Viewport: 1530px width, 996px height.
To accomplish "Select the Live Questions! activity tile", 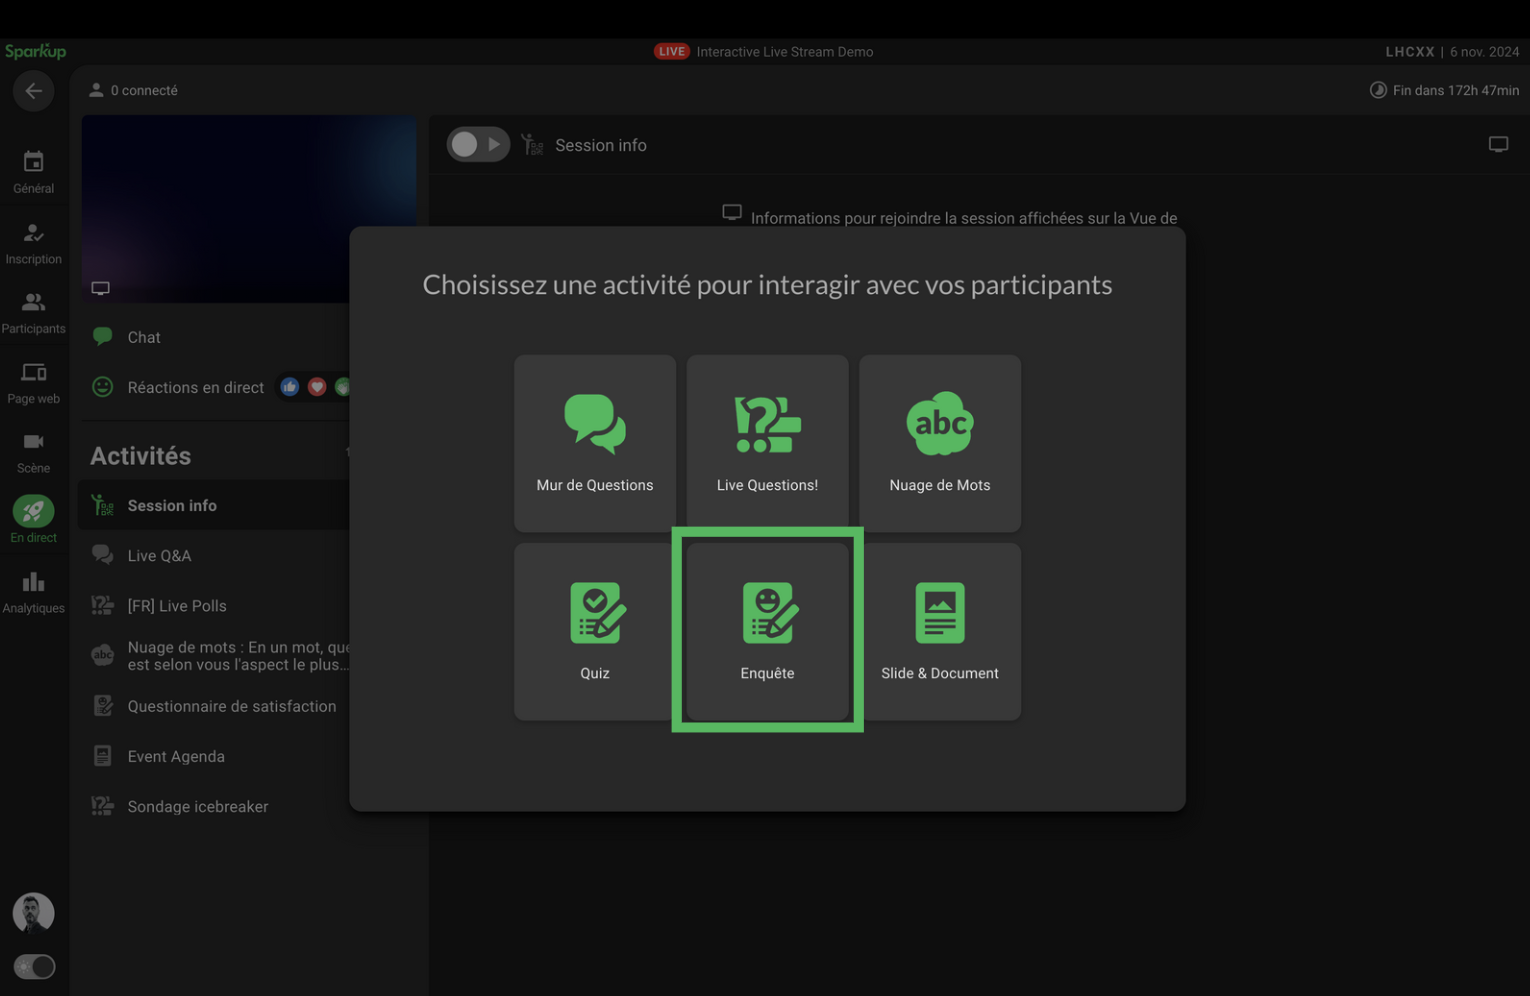I will click(x=767, y=442).
